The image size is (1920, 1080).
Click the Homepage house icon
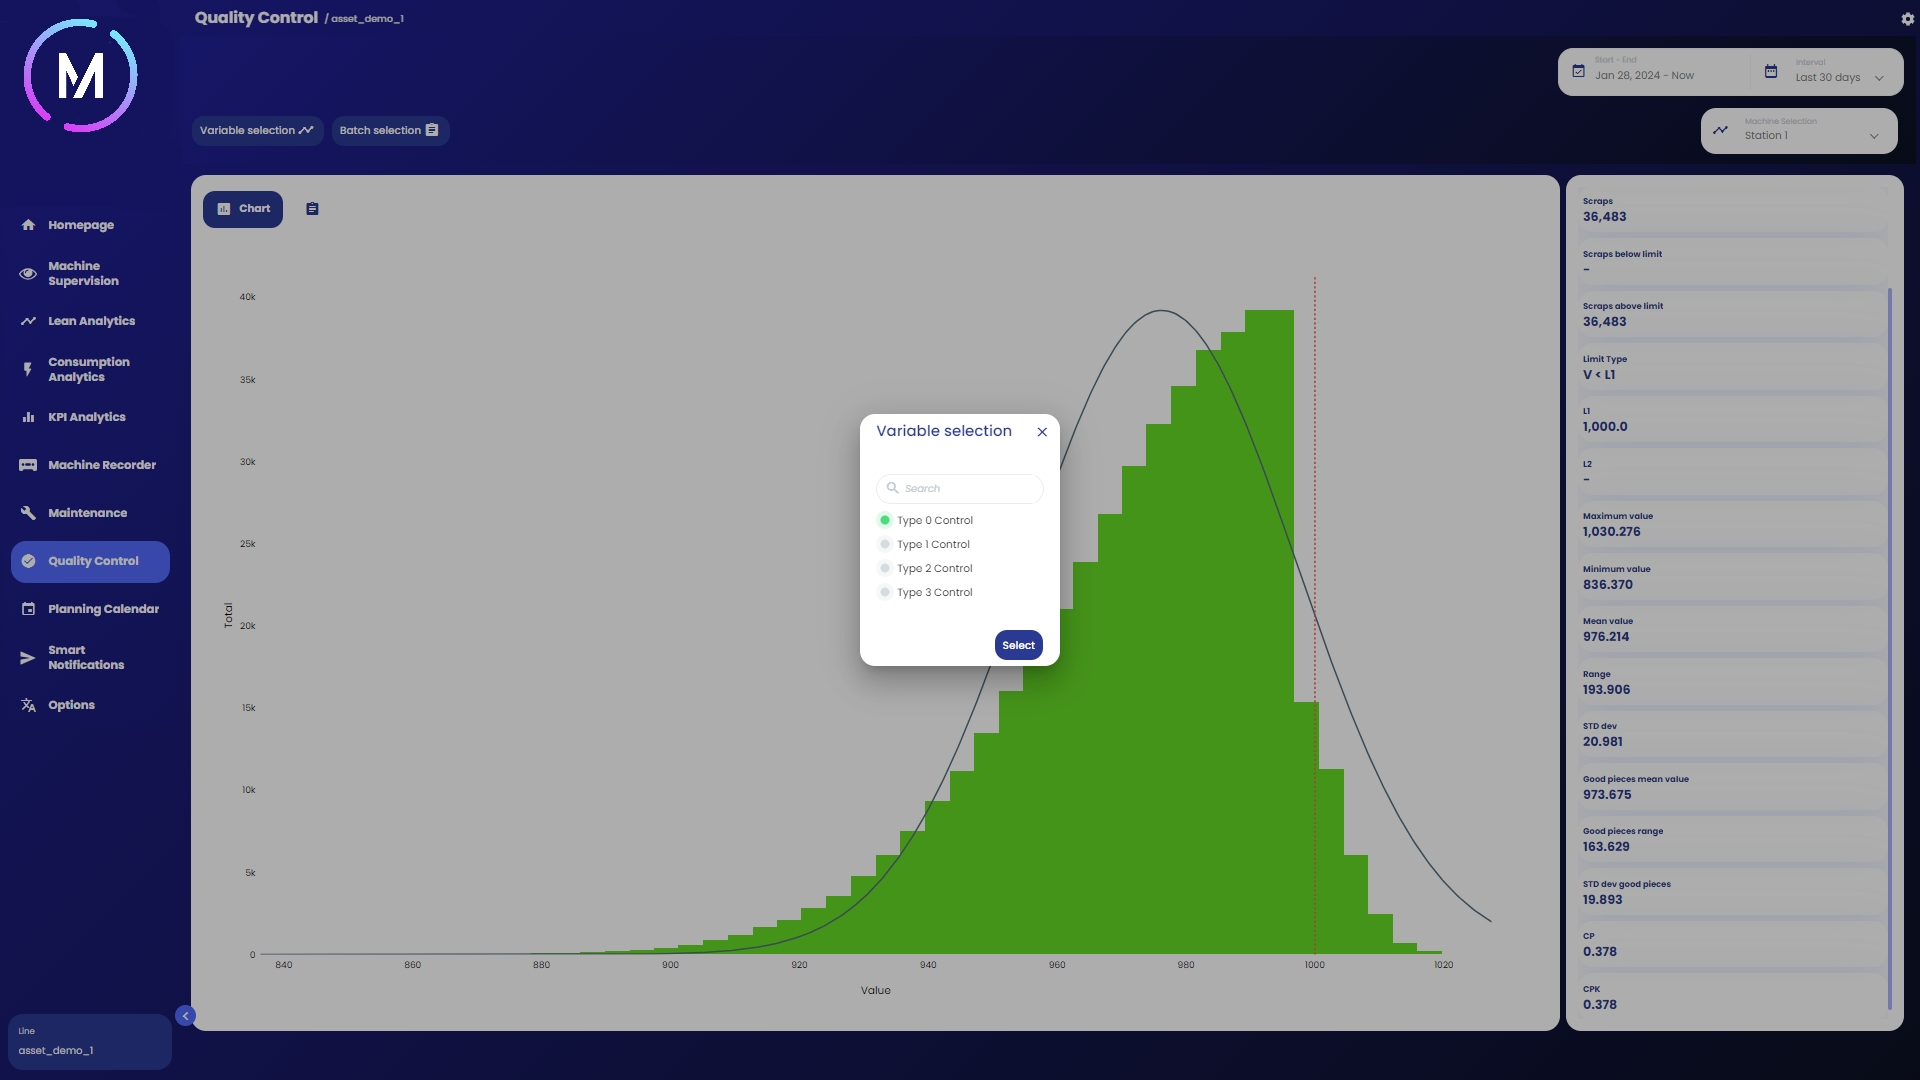(28, 225)
